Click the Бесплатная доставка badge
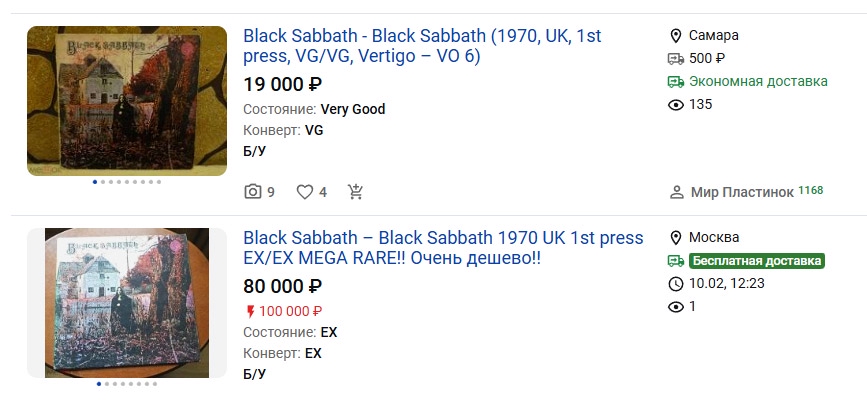 point(756,261)
